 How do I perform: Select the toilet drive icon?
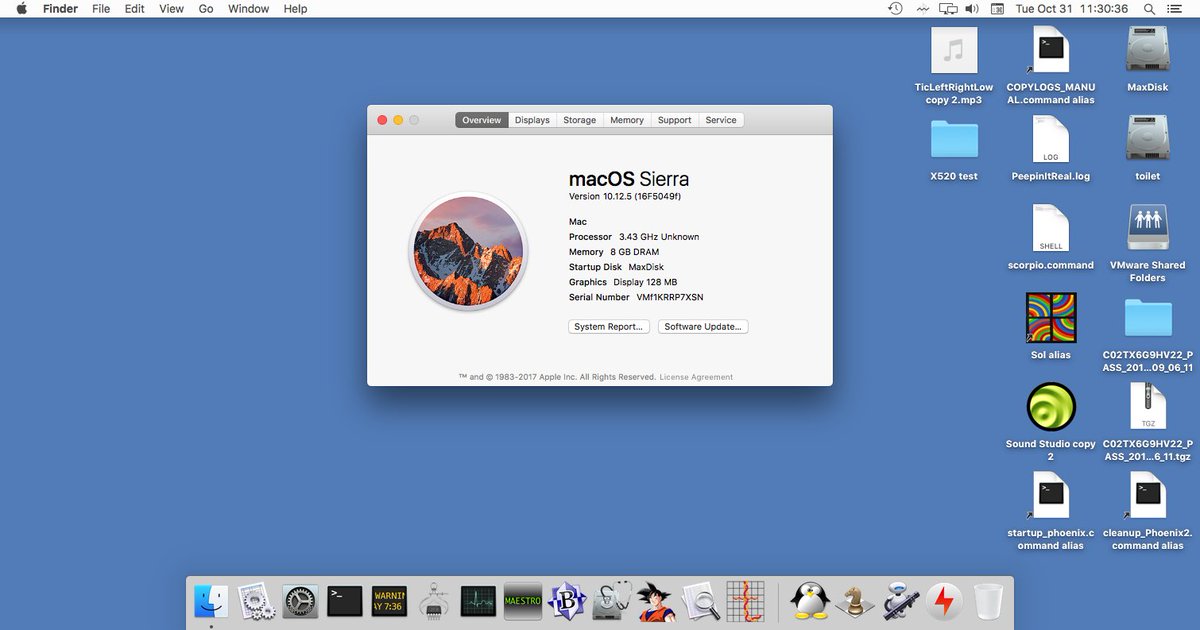(x=1148, y=139)
